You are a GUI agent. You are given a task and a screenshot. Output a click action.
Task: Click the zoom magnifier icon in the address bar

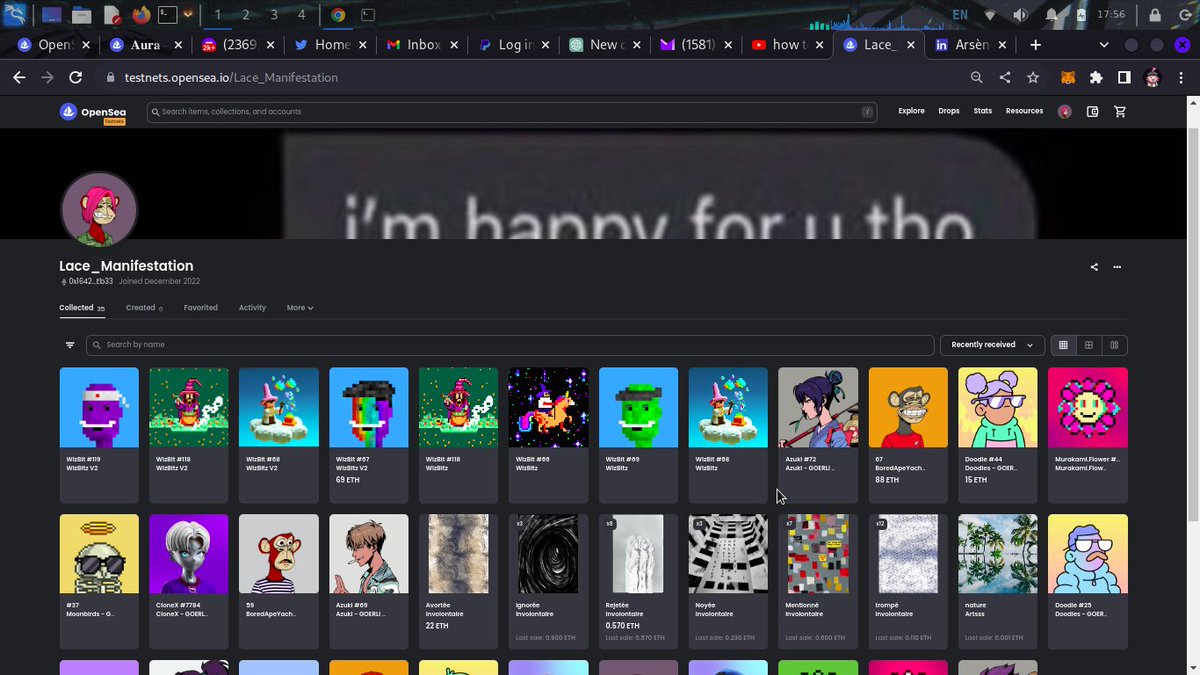coord(977,77)
